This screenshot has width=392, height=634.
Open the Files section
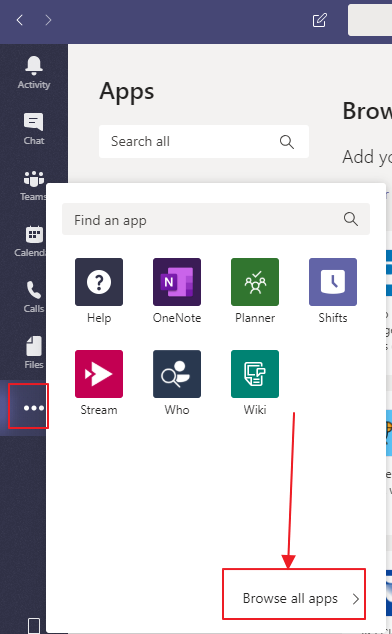tap(34, 353)
